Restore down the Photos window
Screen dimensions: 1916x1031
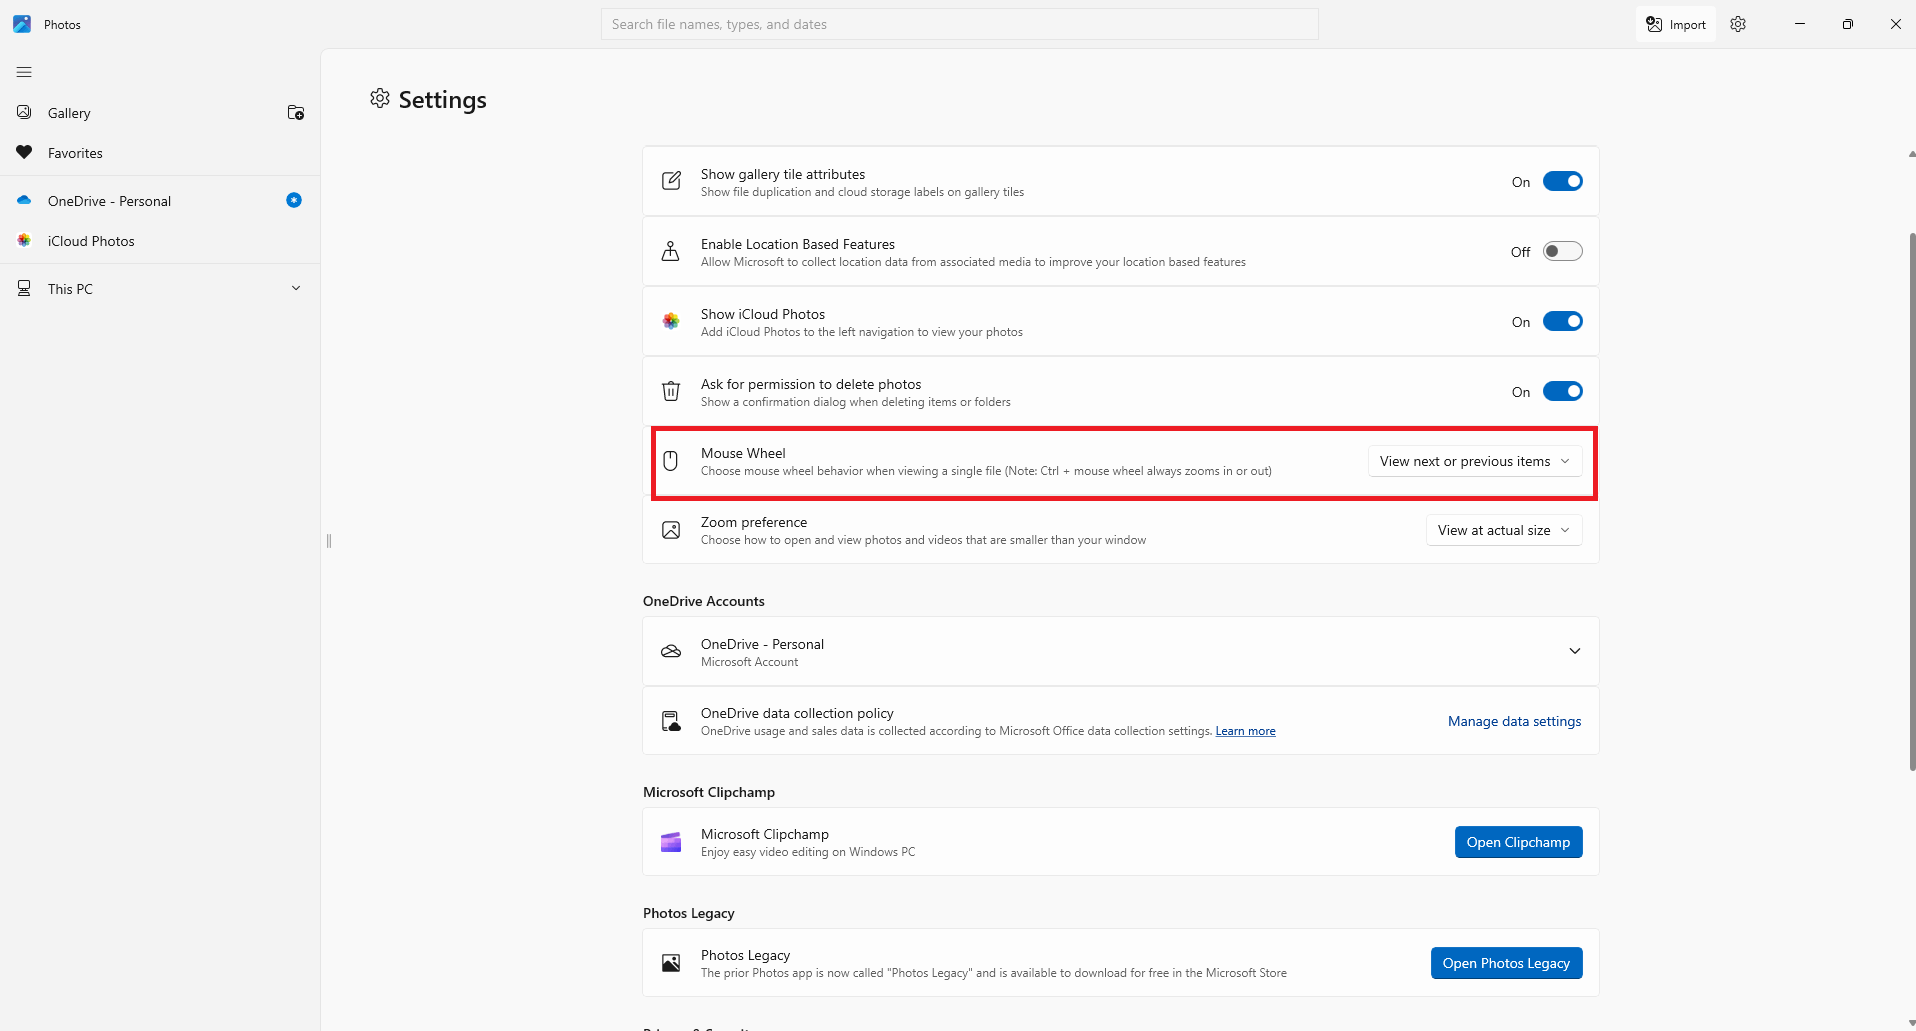pyautogui.click(x=1848, y=24)
